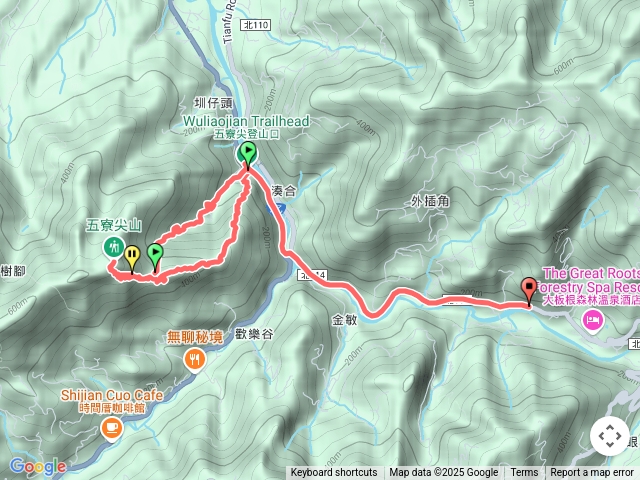Click the blue marker near 湊合
The image size is (640, 480).
276,208
